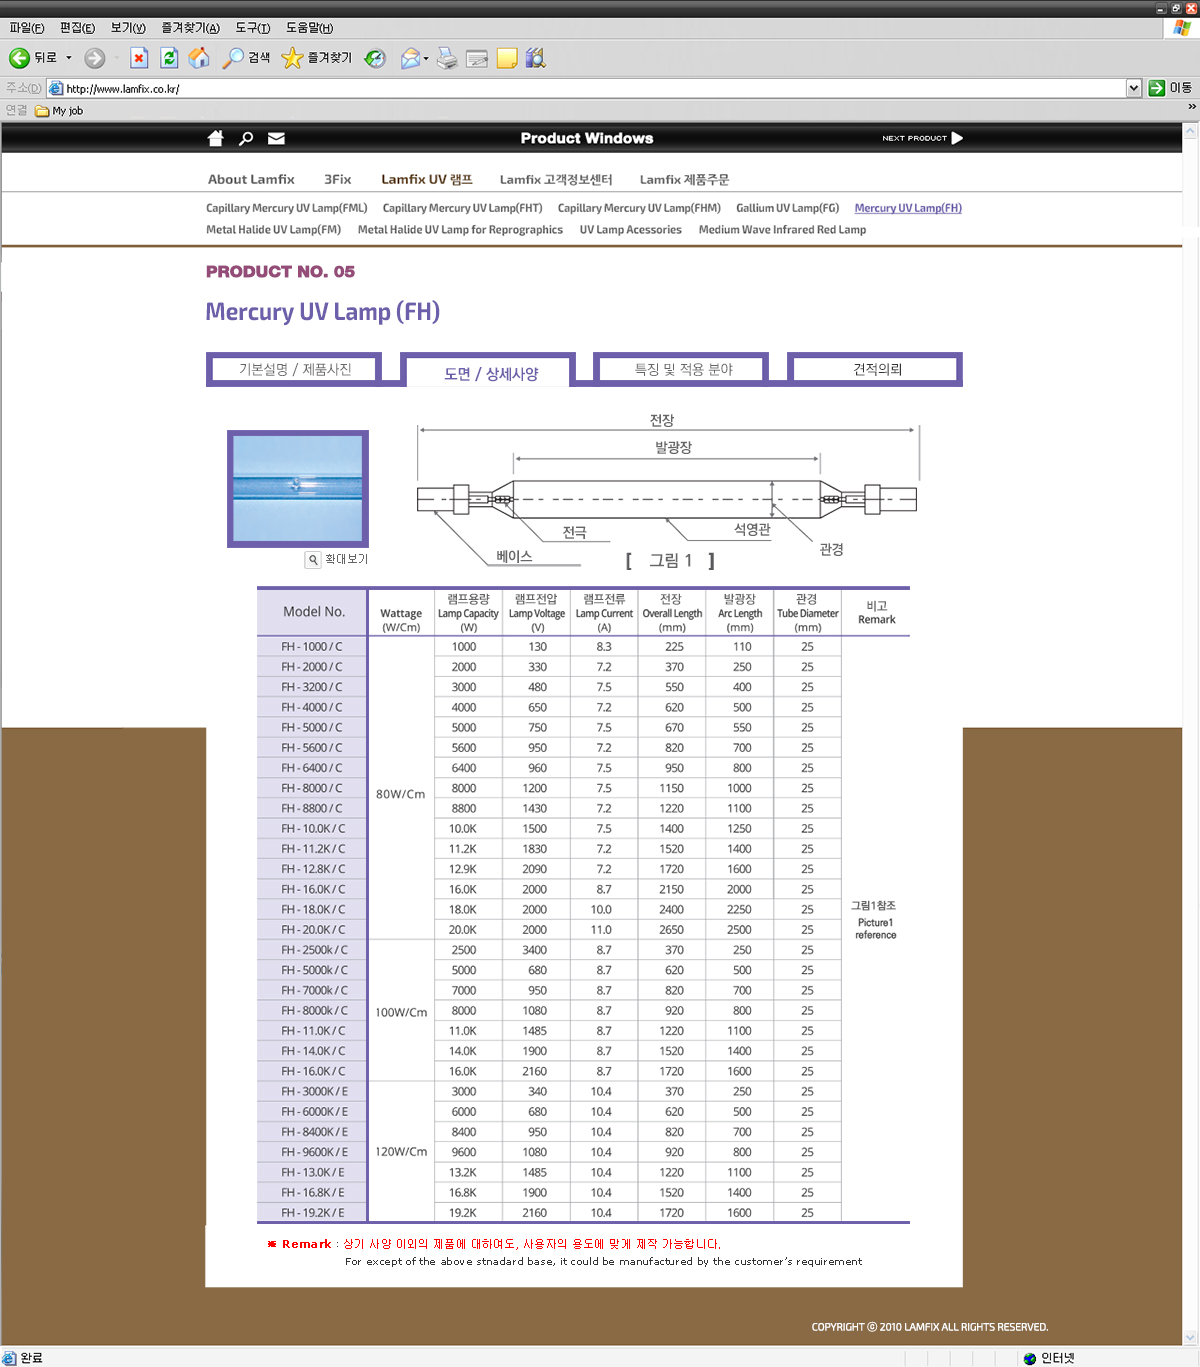
Task: Expand the address bar dropdown arrow
Action: [1133, 88]
